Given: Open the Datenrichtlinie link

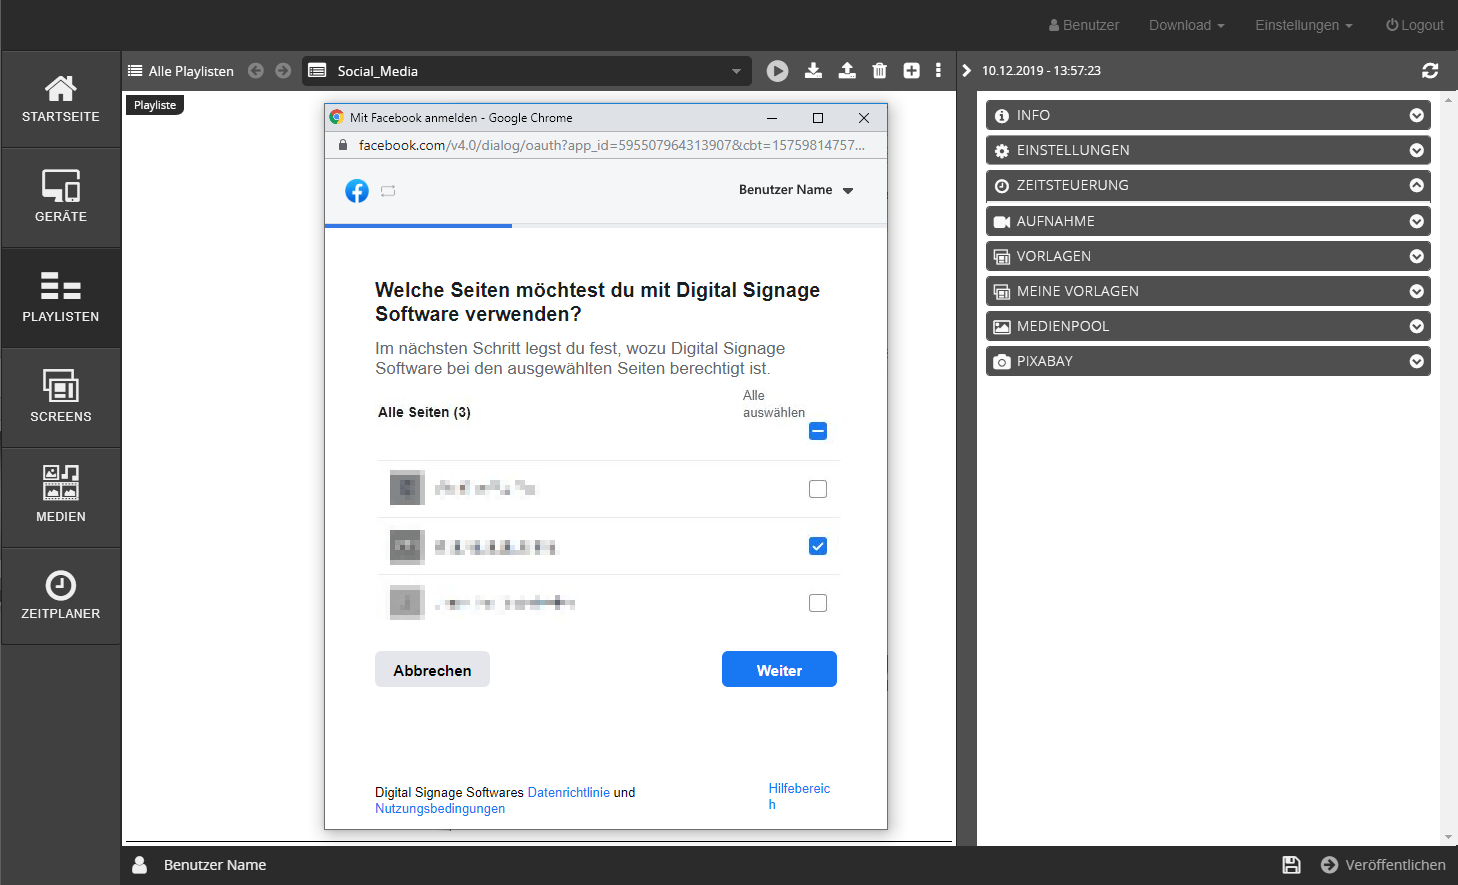Looking at the screenshot, I should [x=568, y=792].
